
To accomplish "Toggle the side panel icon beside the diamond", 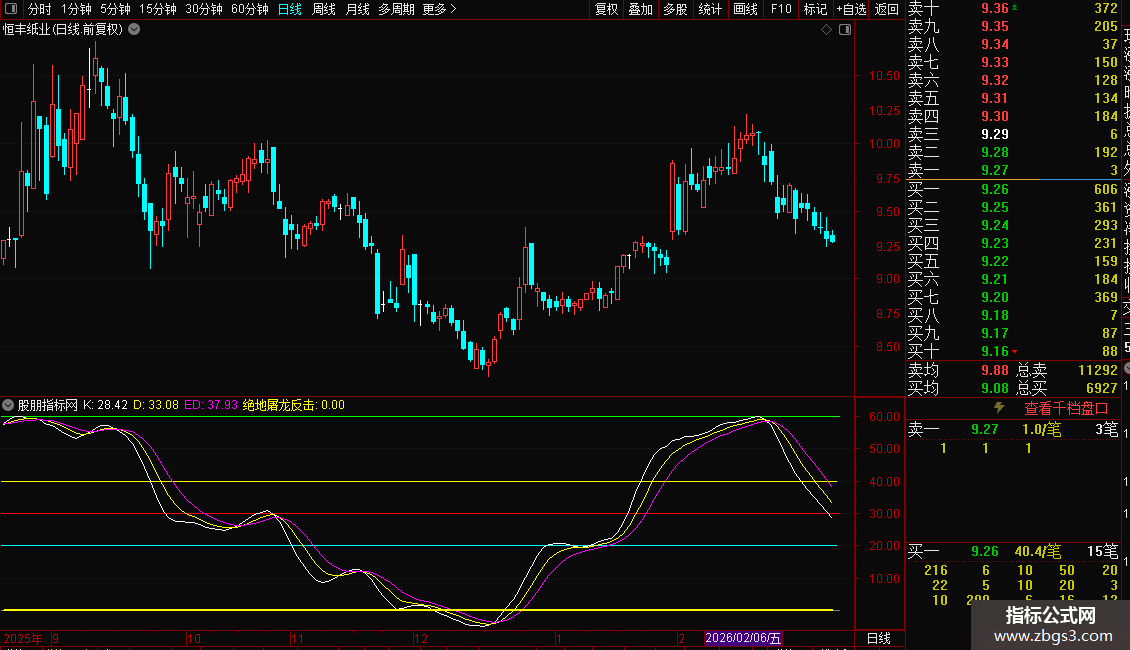I will coord(844,30).
